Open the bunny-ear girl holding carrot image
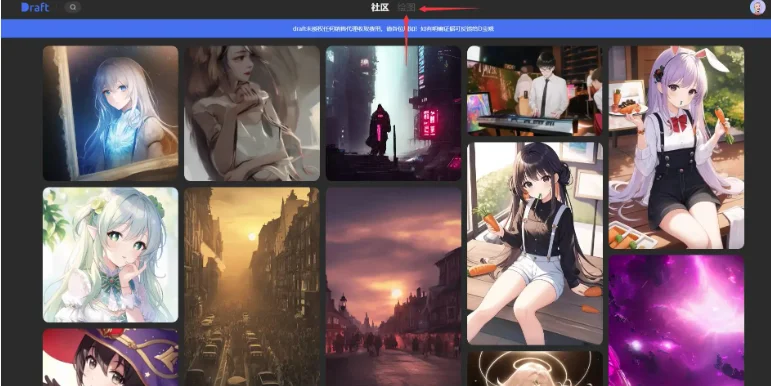 click(x=676, y=148)
